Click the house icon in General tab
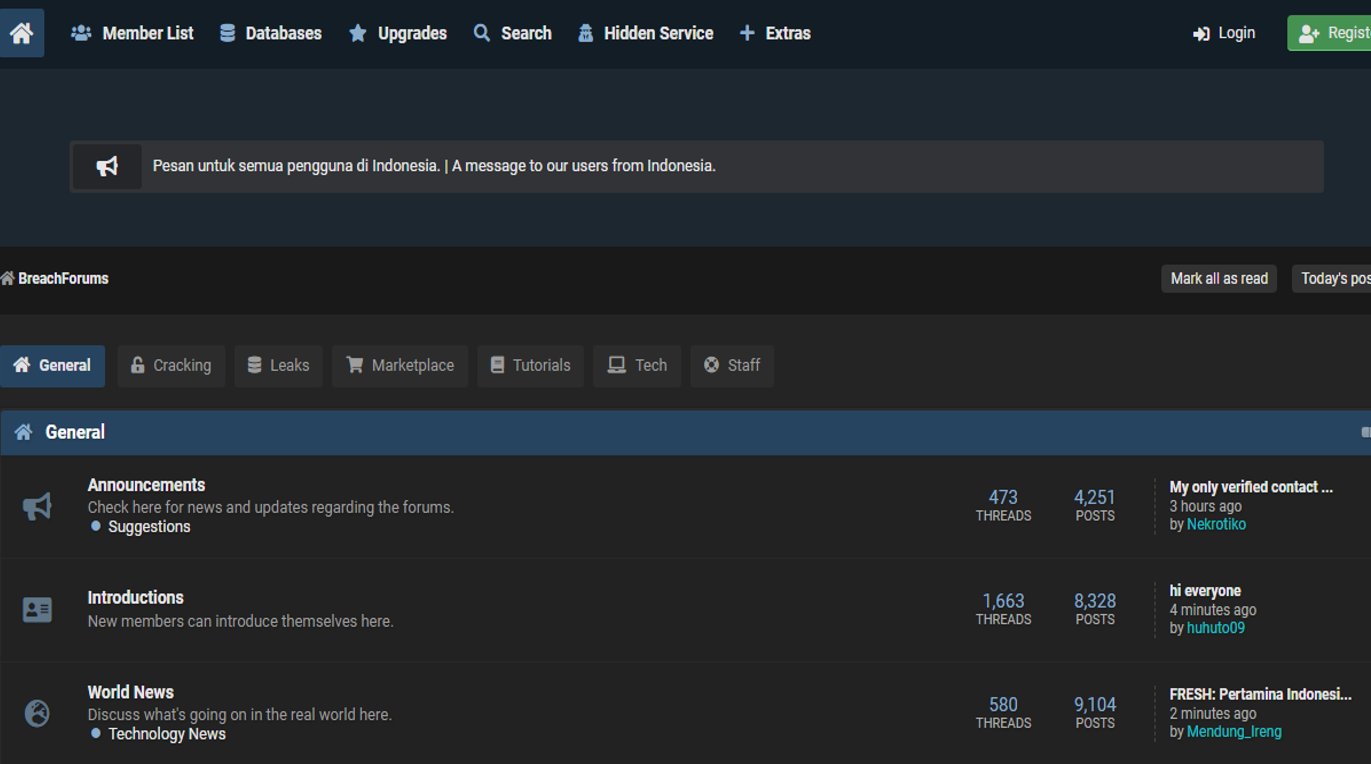Viewport: 1371px width, 764px height. 22,365
